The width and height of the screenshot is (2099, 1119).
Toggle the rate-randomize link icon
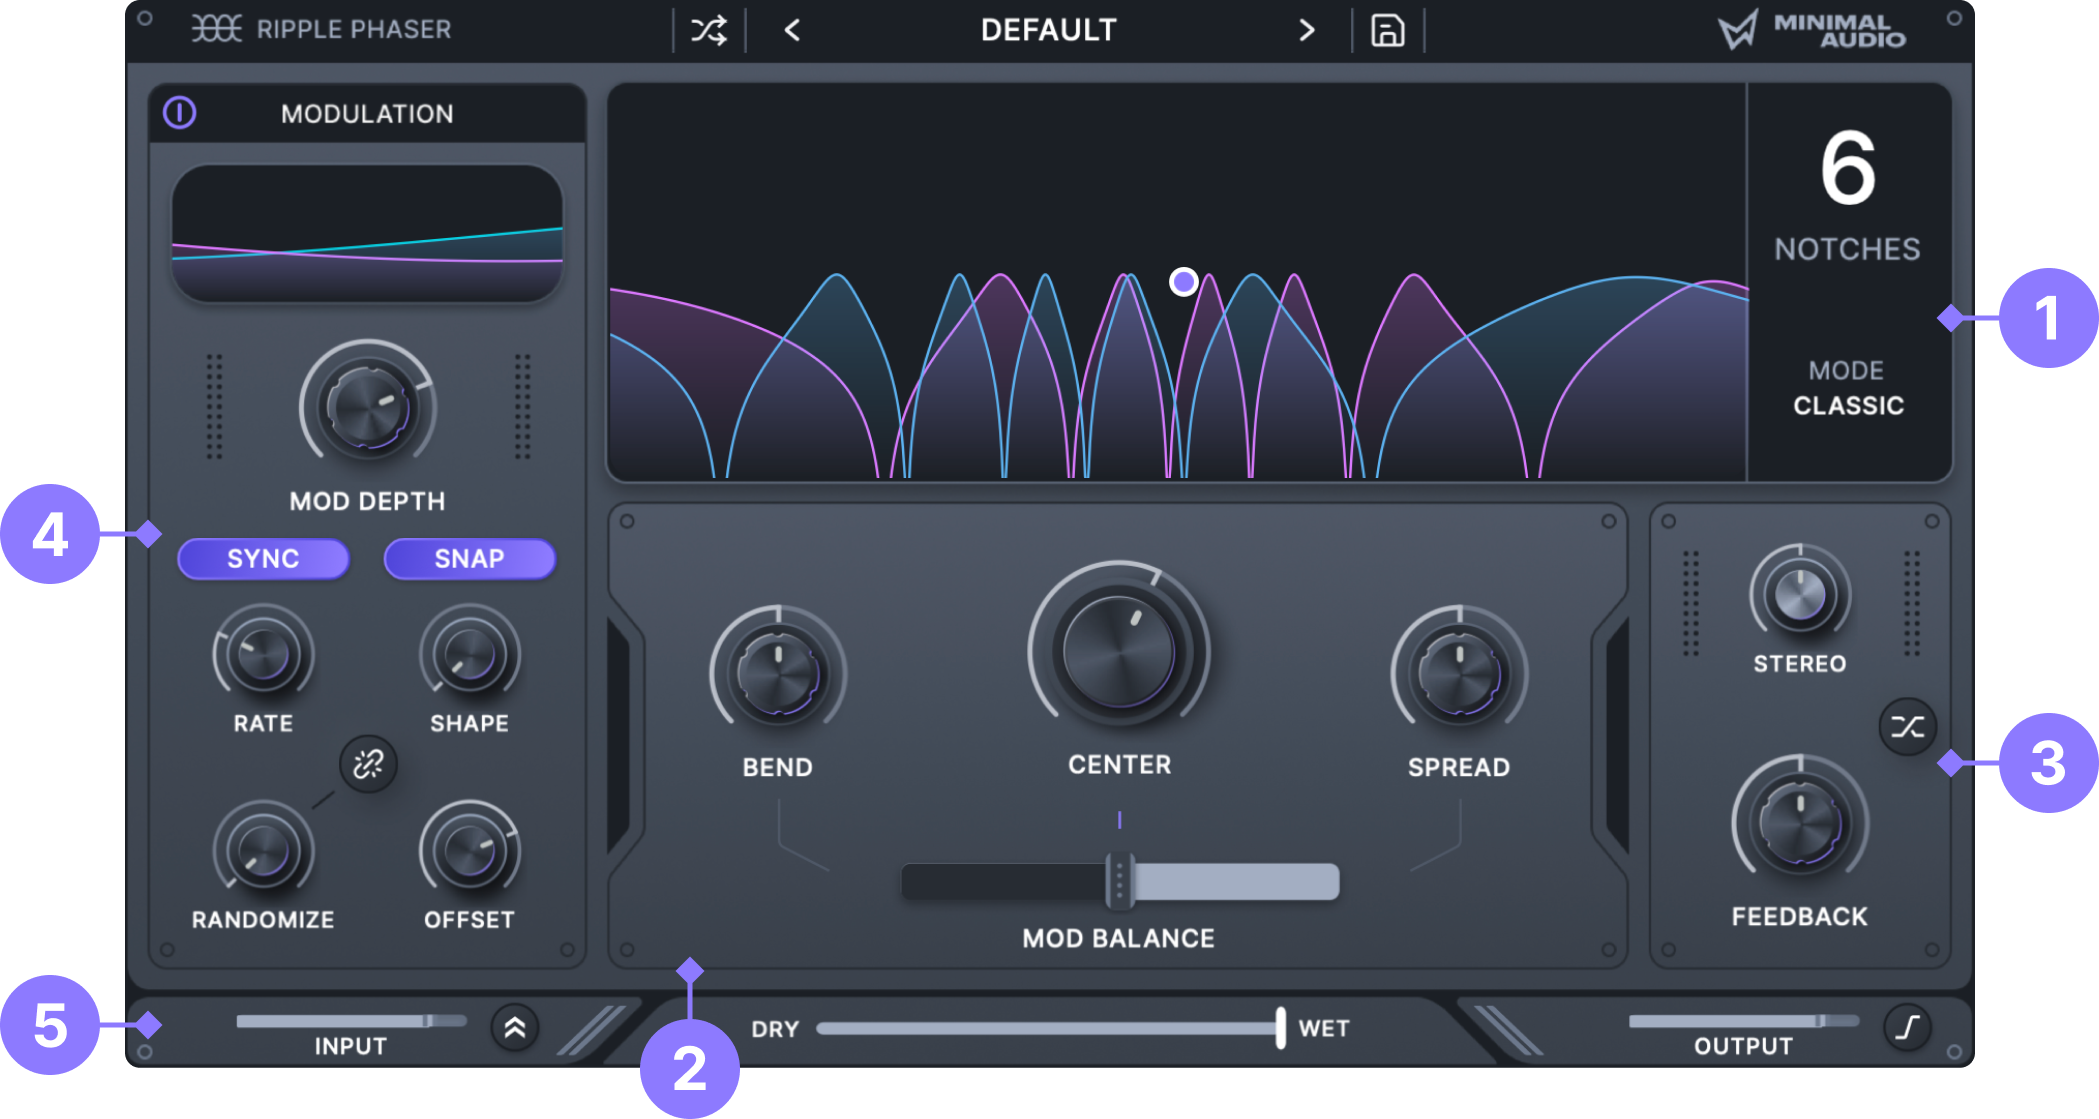point(368,764)
